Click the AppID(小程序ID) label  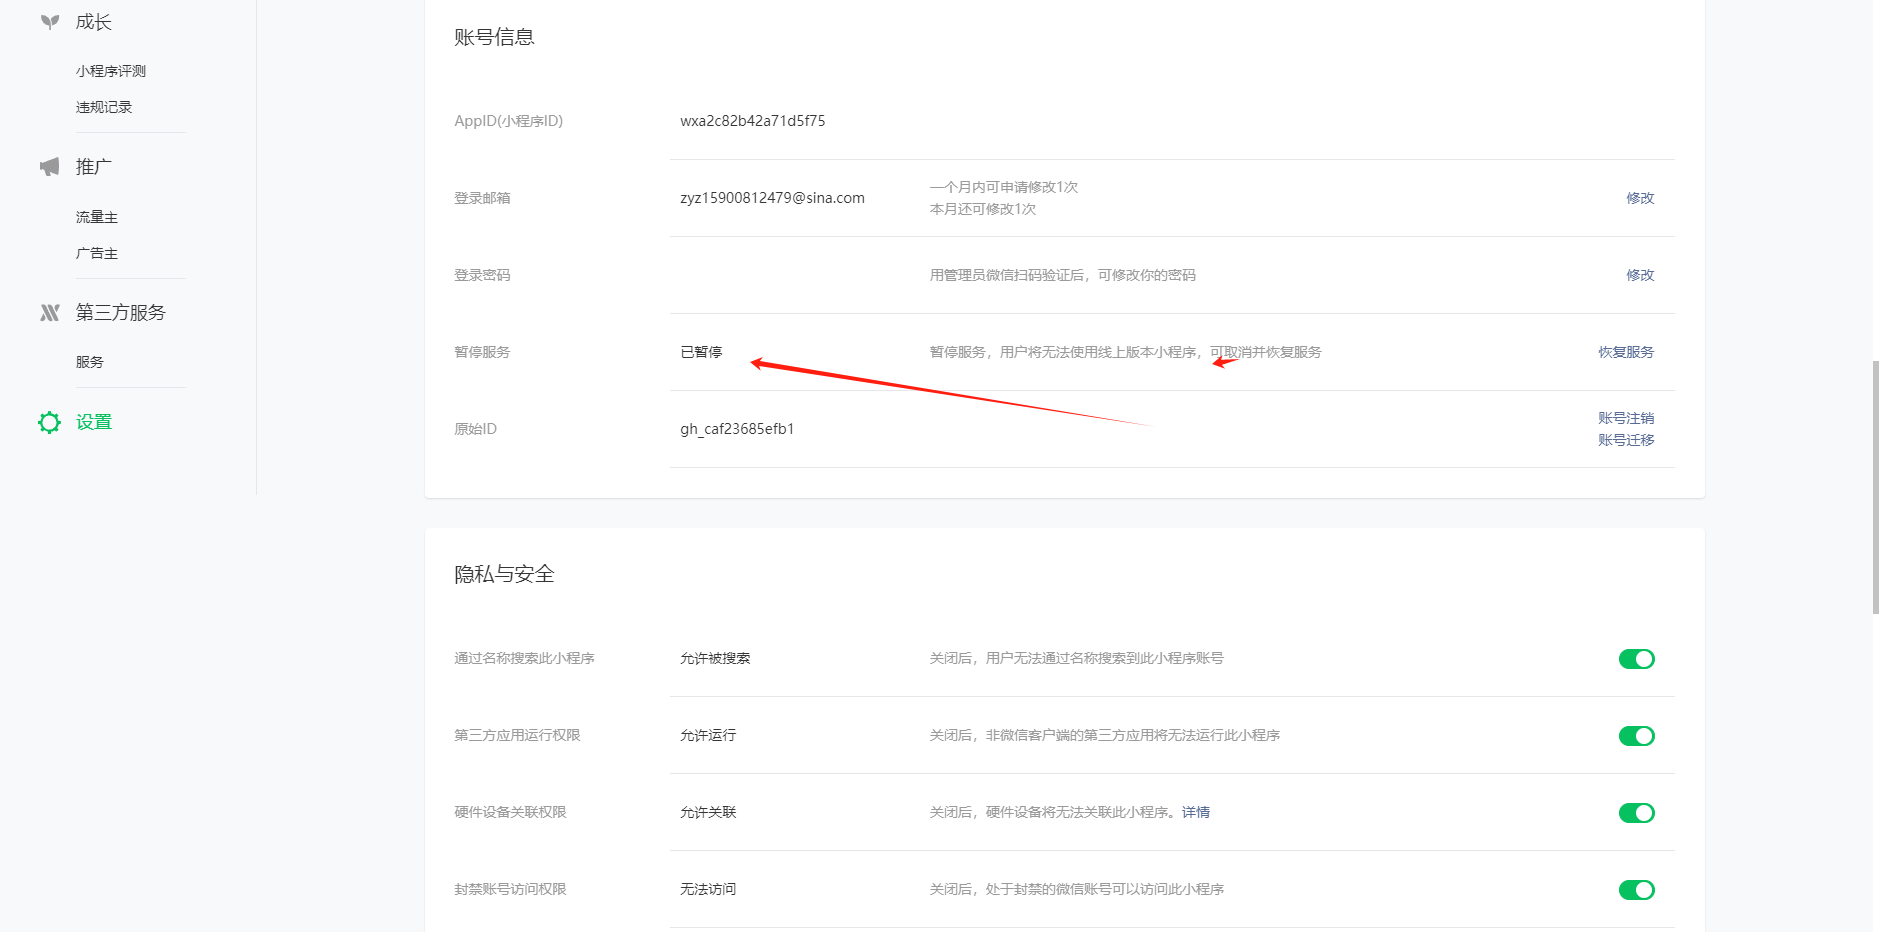(509, 121)
